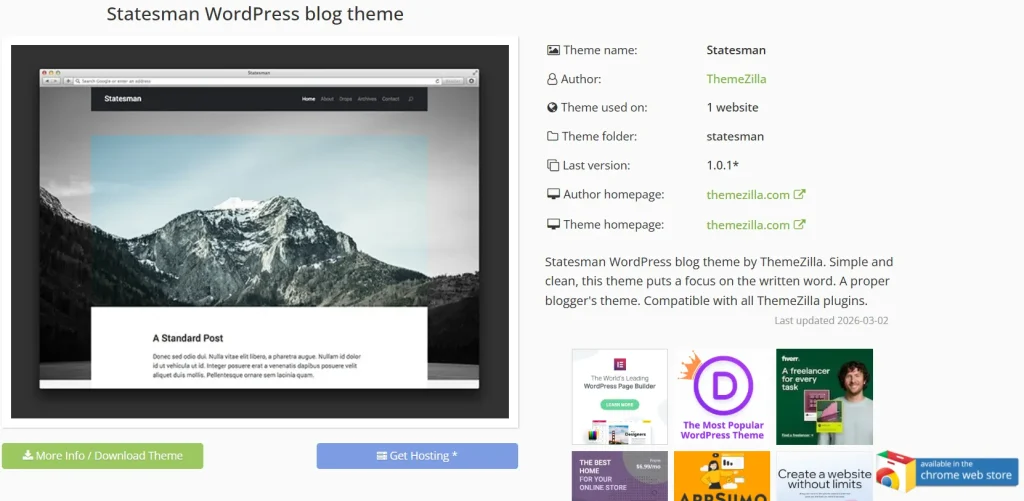
Task: Open the Fiverr freelancer for every task ad
Action: click(824, 396)
